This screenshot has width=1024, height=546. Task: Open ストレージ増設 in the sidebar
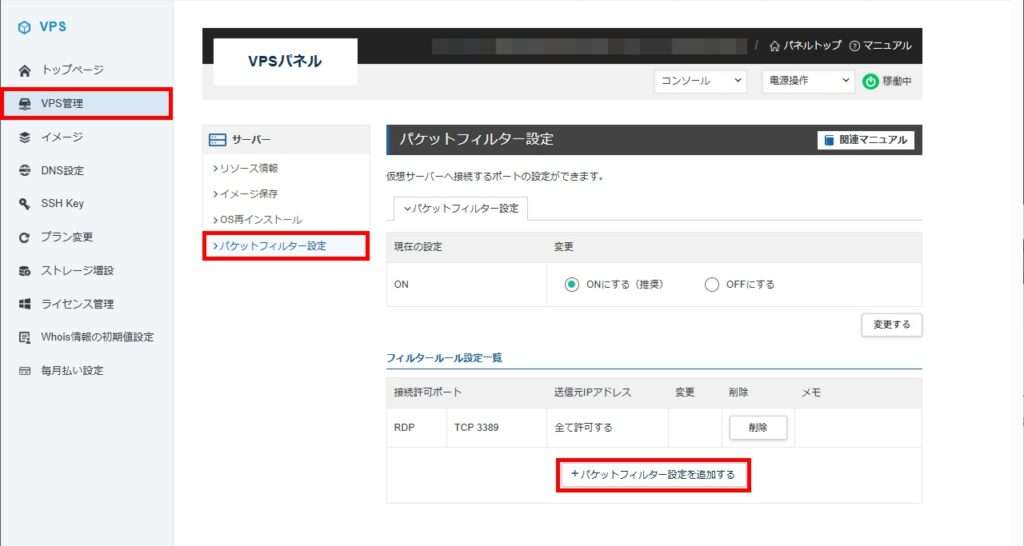[77, 271]
